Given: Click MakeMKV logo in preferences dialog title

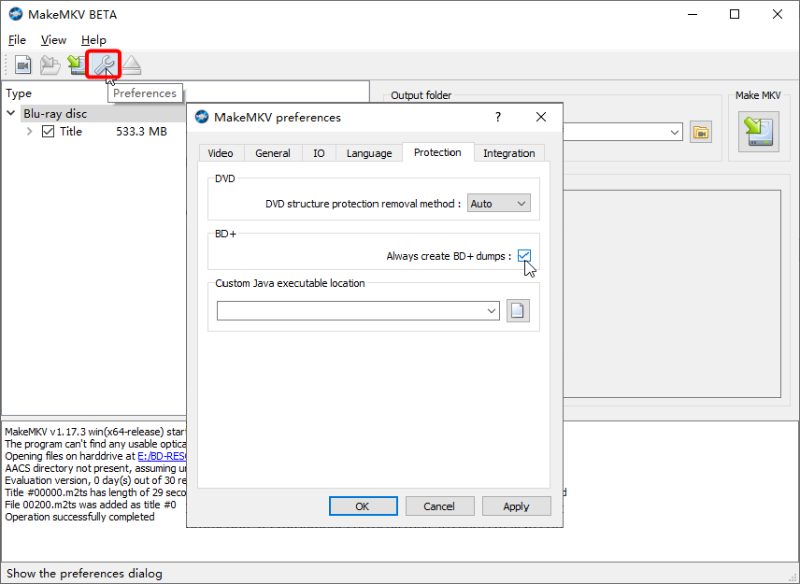Looking at the screenshot, I should (x=202, y=117).
